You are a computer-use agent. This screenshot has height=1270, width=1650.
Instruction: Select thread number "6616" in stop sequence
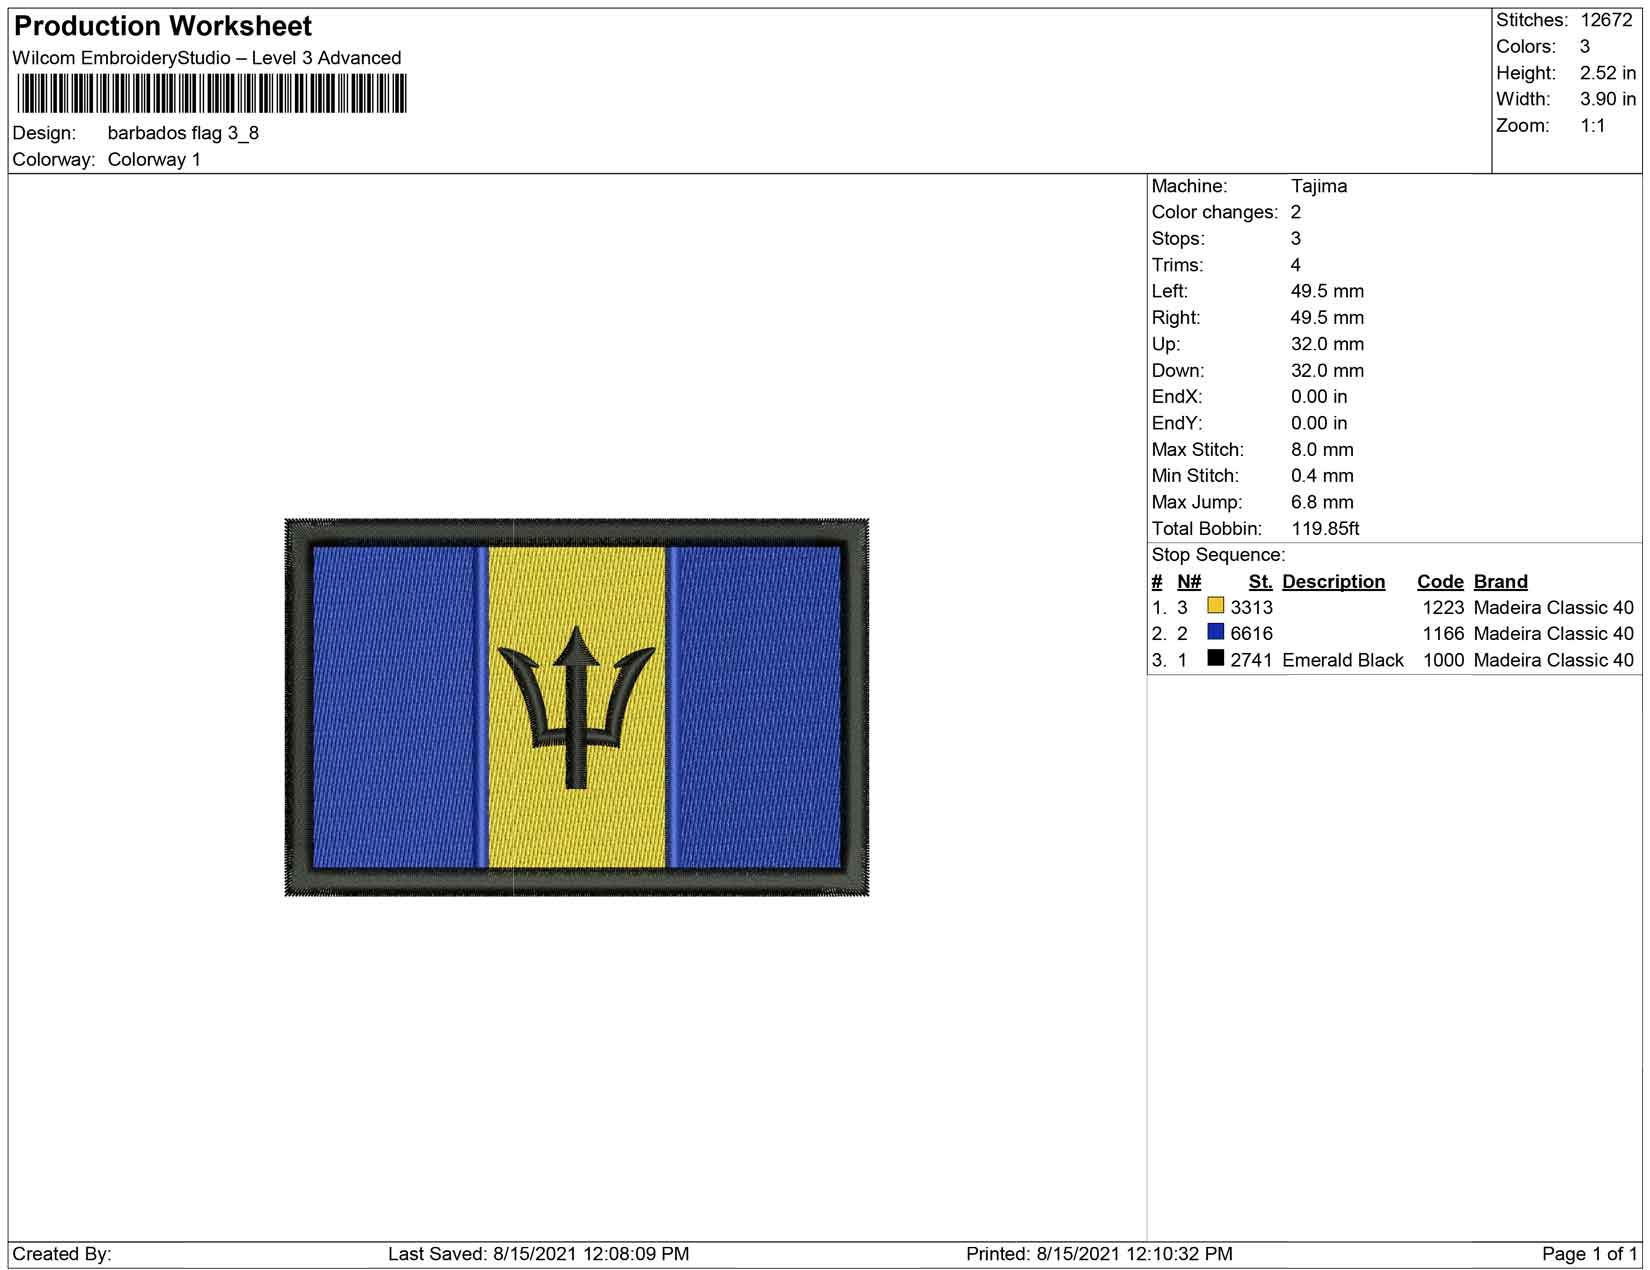pos(1252,634)
